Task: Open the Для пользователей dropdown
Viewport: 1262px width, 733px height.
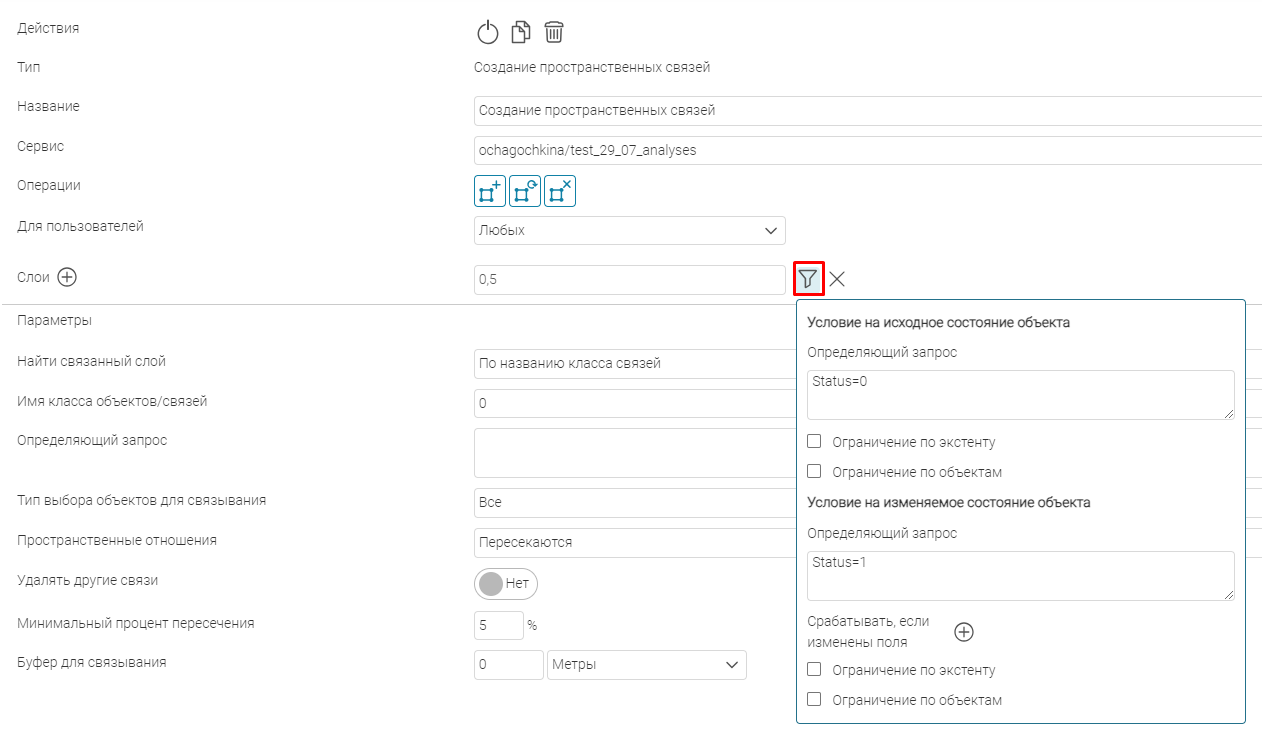Action: (630, 231)
